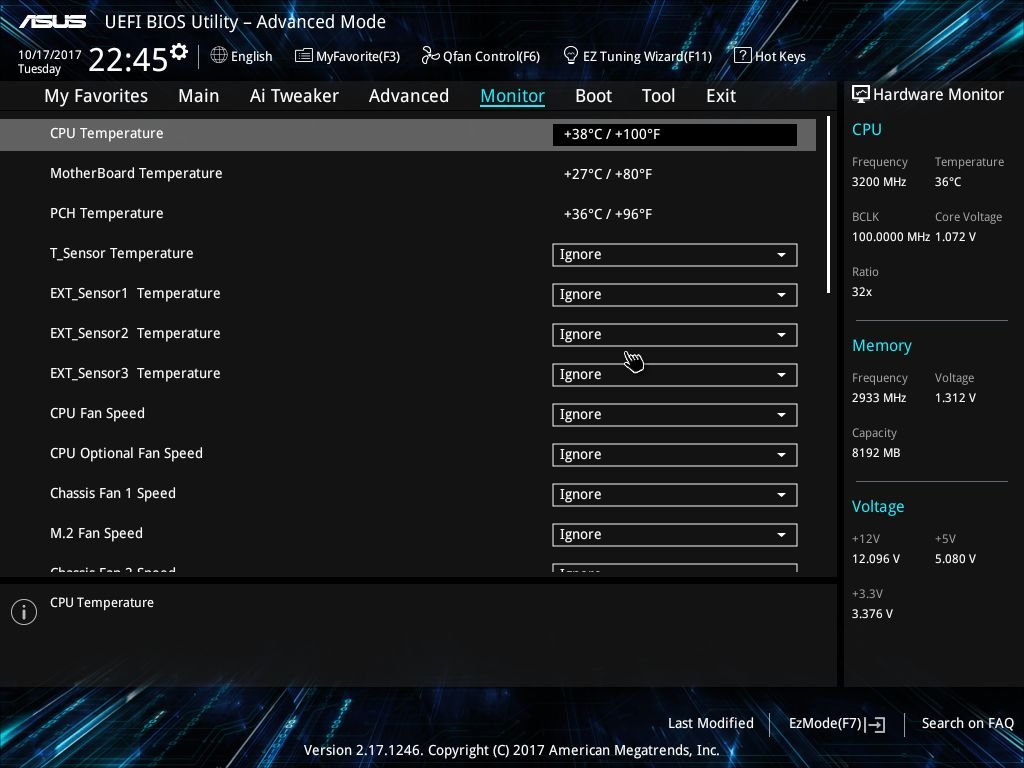Click the ASUS logo
Screen dimensions: 1024x768
pos(52,22)
